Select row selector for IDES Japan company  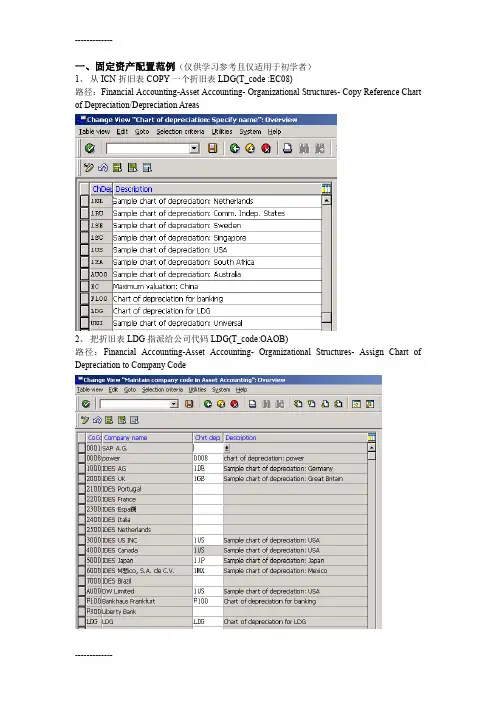pos(81,561)
